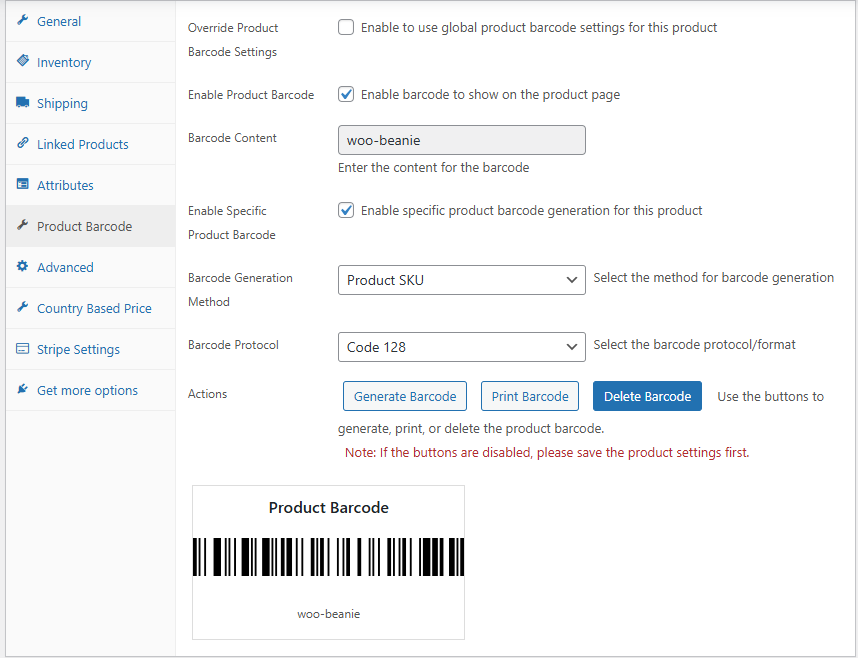The image size is (858, 658).
Task: Click the Country Based Price wrench icon
Action: [22, 307]
